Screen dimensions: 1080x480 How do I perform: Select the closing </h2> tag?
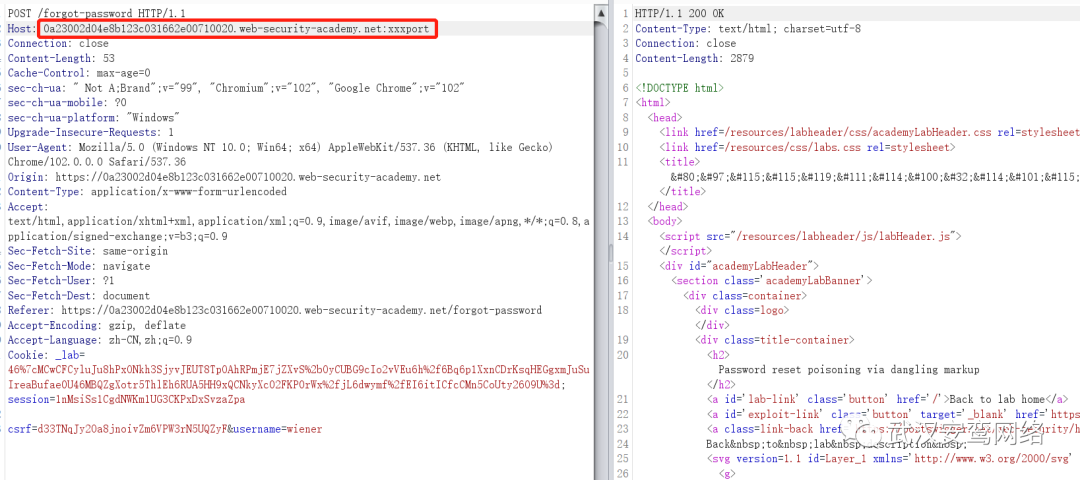[x=721, y=384]
